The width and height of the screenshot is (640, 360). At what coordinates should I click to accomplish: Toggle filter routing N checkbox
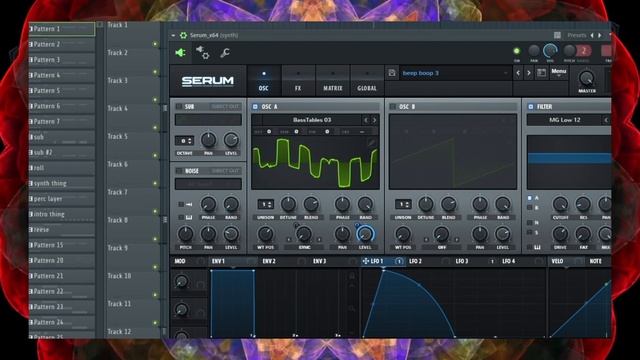(529, 223)
